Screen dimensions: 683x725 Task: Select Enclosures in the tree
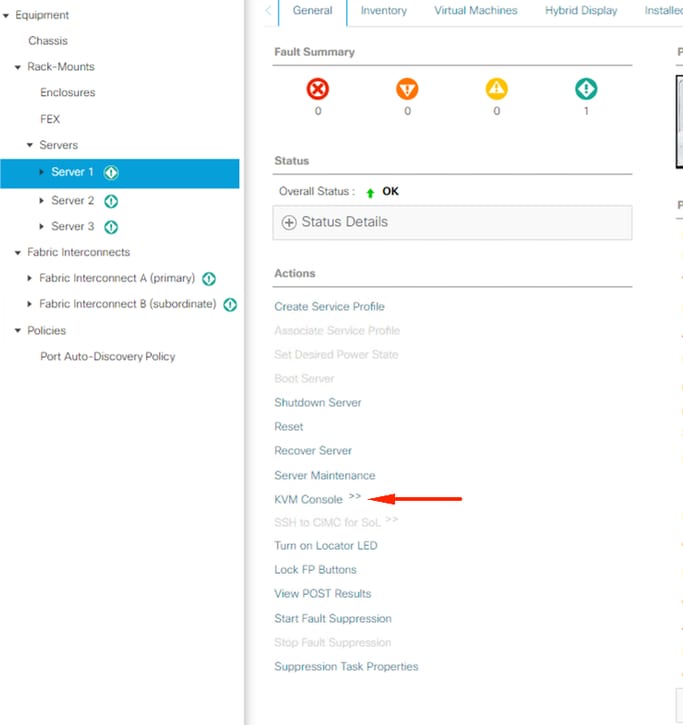tap(68, 92)
